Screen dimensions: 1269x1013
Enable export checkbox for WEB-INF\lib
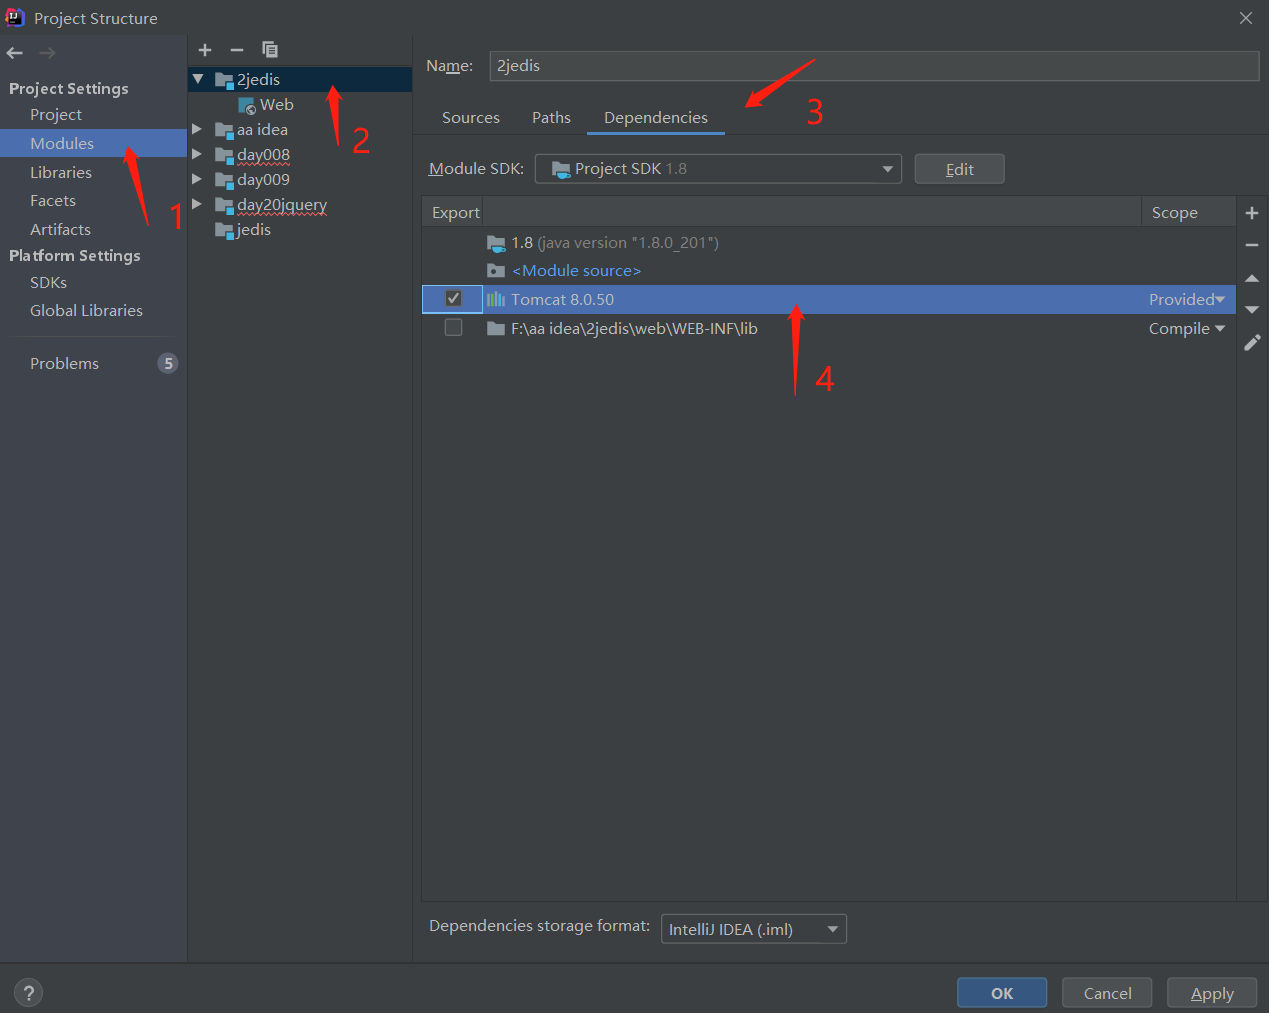[x=453, y=328]
